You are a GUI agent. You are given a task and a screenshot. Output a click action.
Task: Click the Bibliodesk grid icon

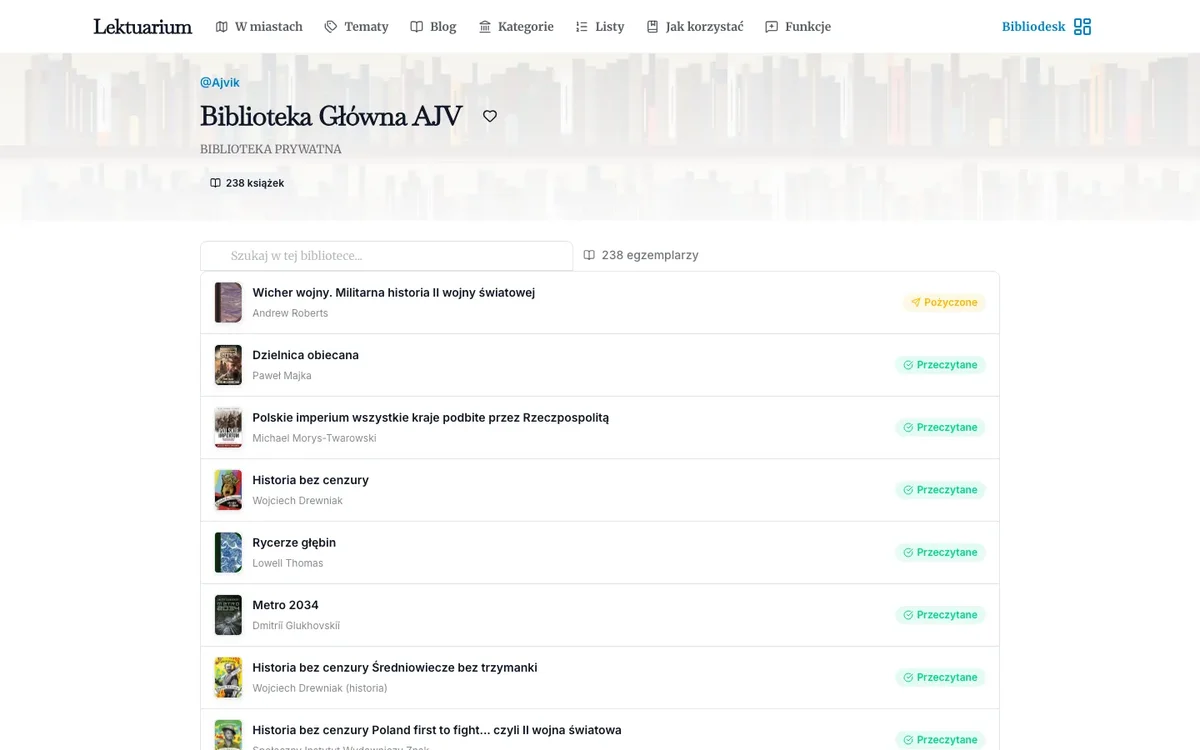[1083, 27]
